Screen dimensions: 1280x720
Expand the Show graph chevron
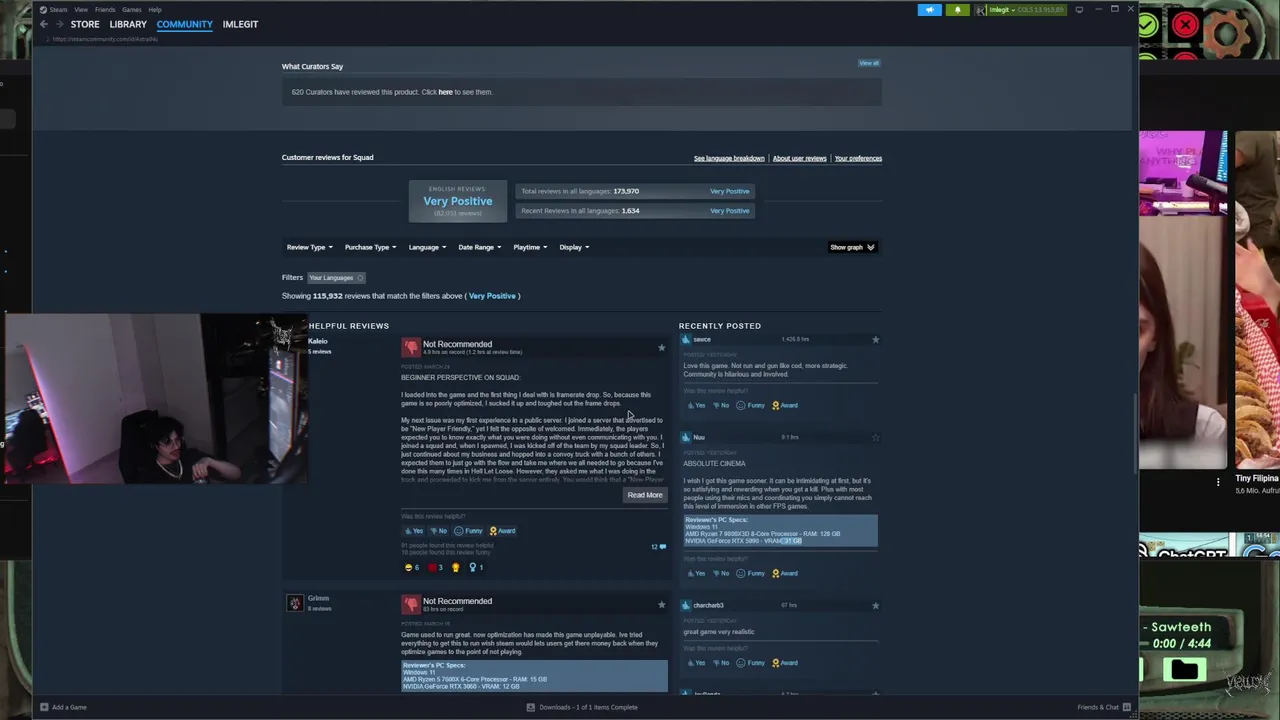click(871, 247)
